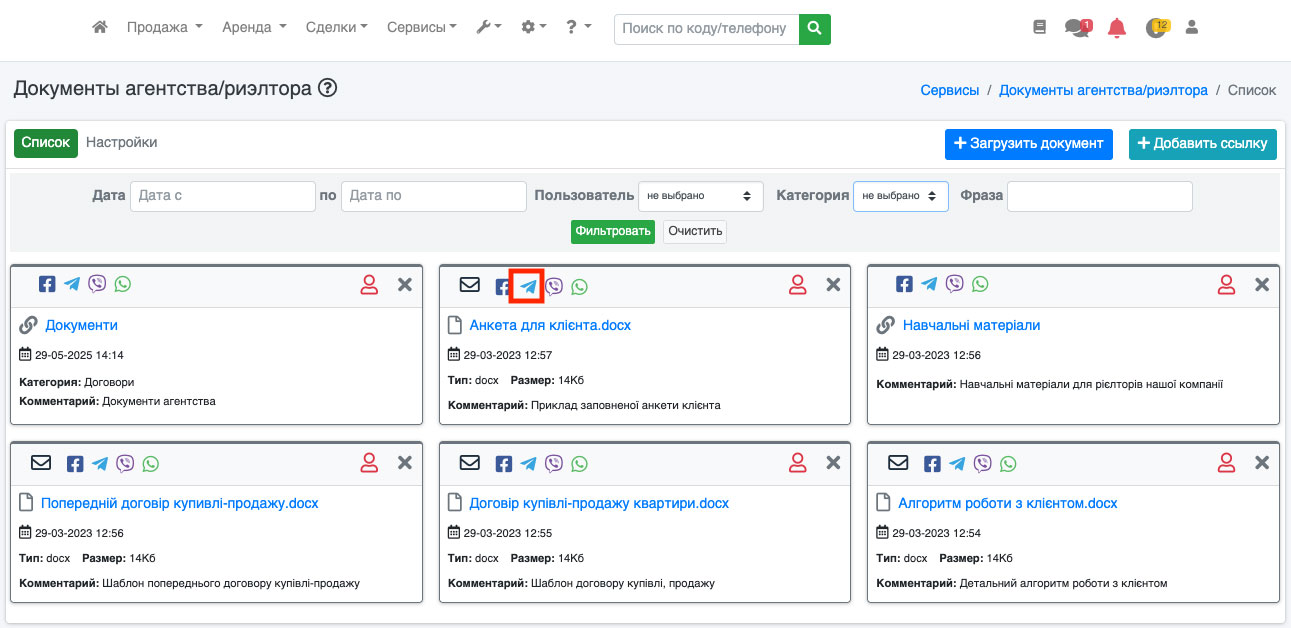Share Навчальні матеріали via WhatsApp
Viewport: 1291px width, 628px height.
click(x=980, y=284)
